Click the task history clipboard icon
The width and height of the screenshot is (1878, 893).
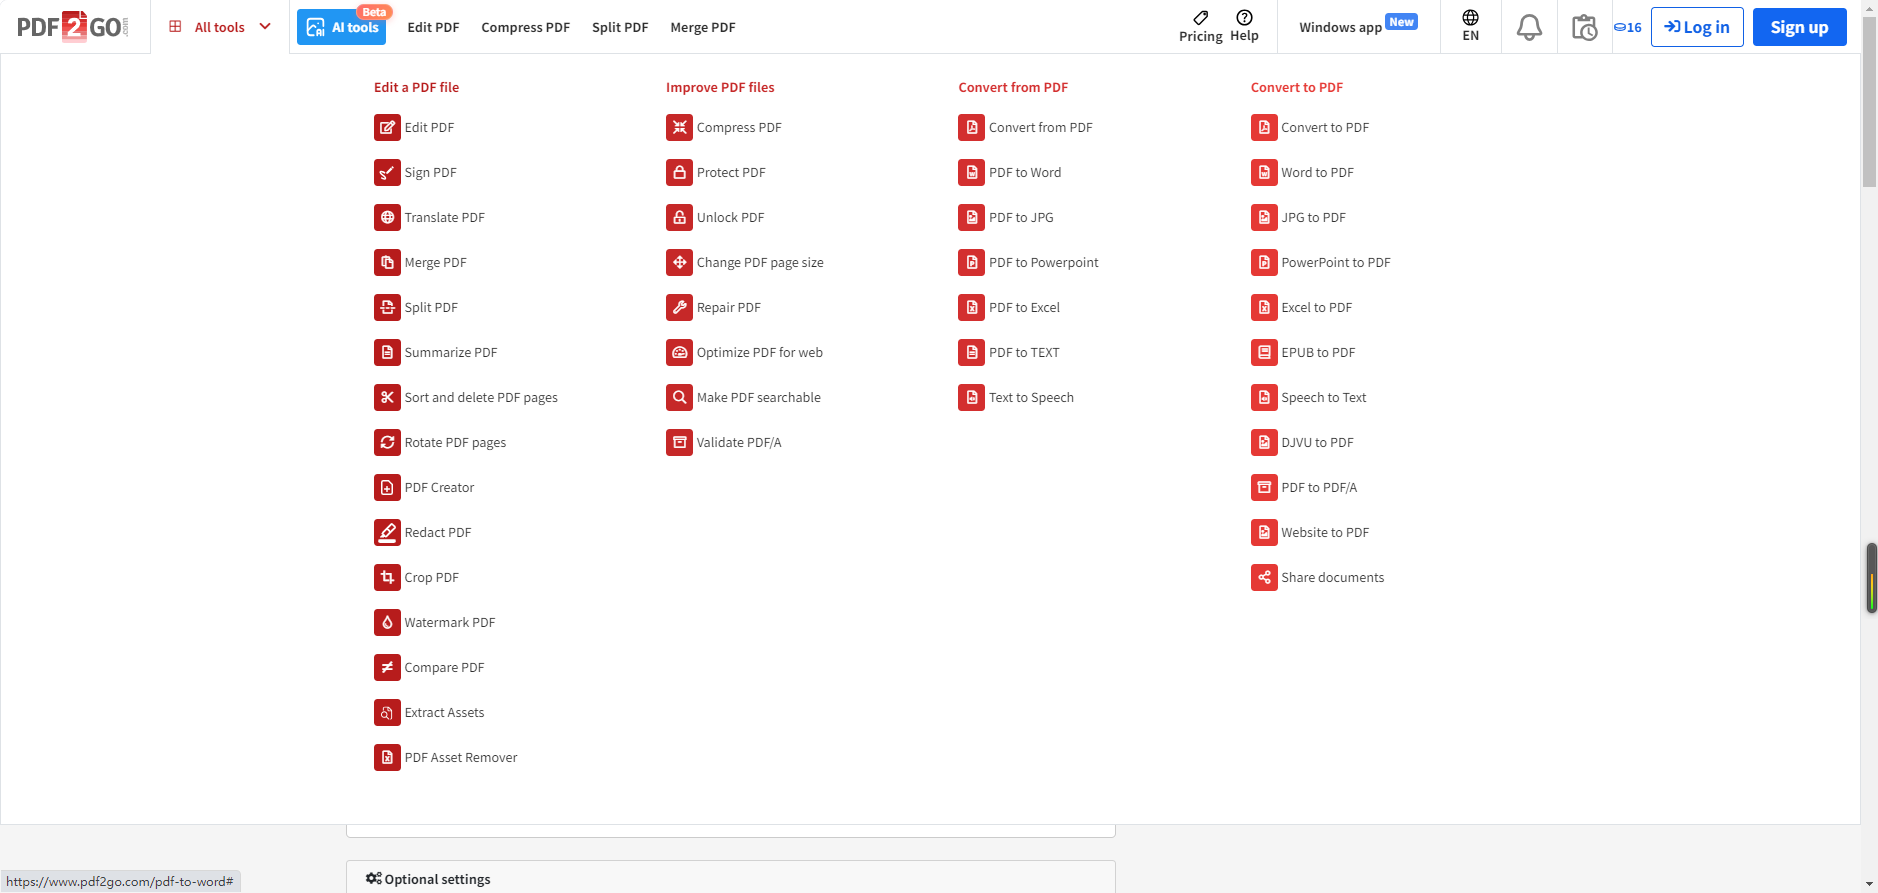tap(1584, 28)
